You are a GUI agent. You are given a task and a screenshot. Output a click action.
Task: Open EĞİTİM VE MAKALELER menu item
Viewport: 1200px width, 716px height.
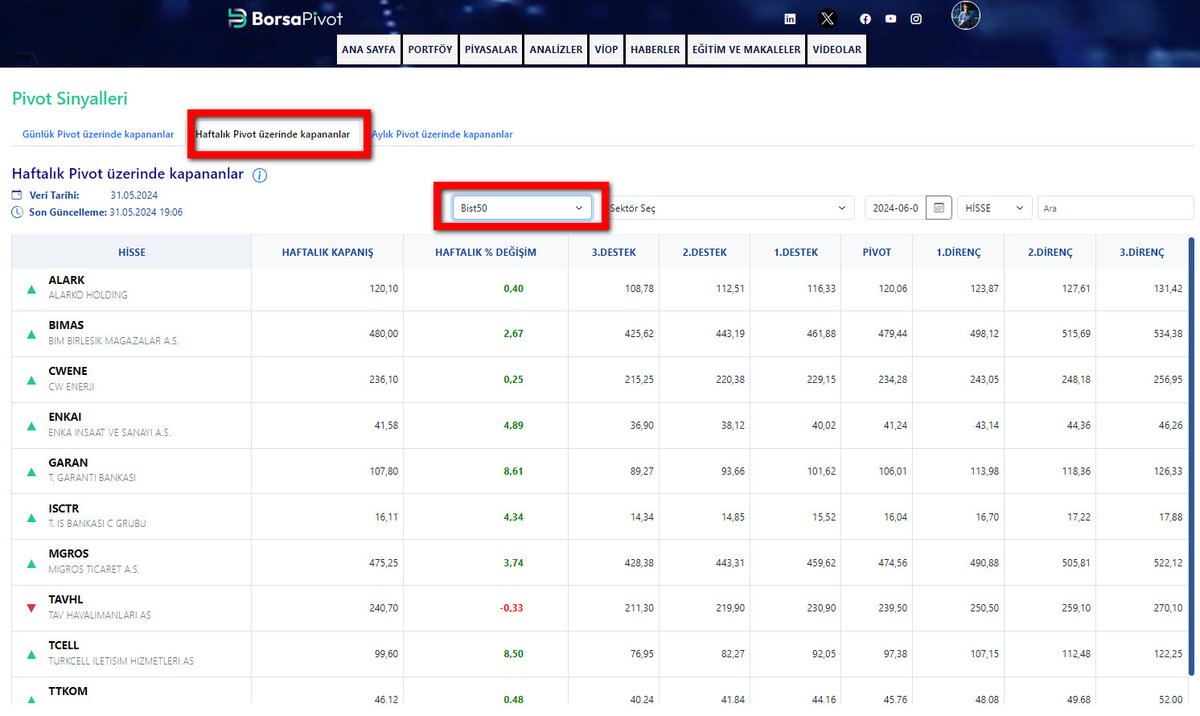click(x=747, y=50)
